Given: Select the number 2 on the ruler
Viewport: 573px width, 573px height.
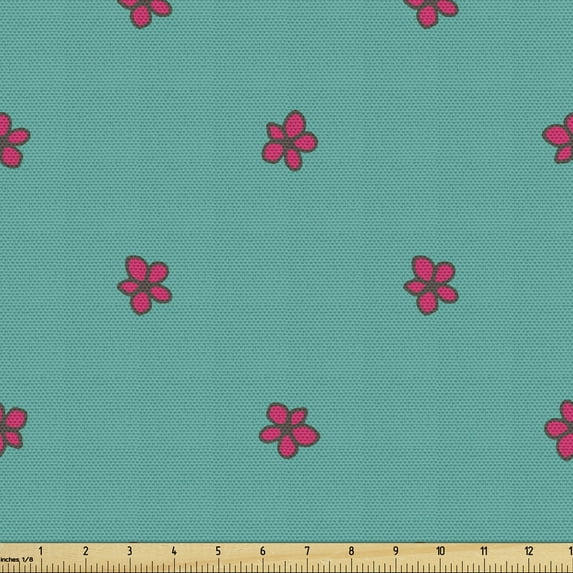Looking at the screenshot, I should coord(86,551).
